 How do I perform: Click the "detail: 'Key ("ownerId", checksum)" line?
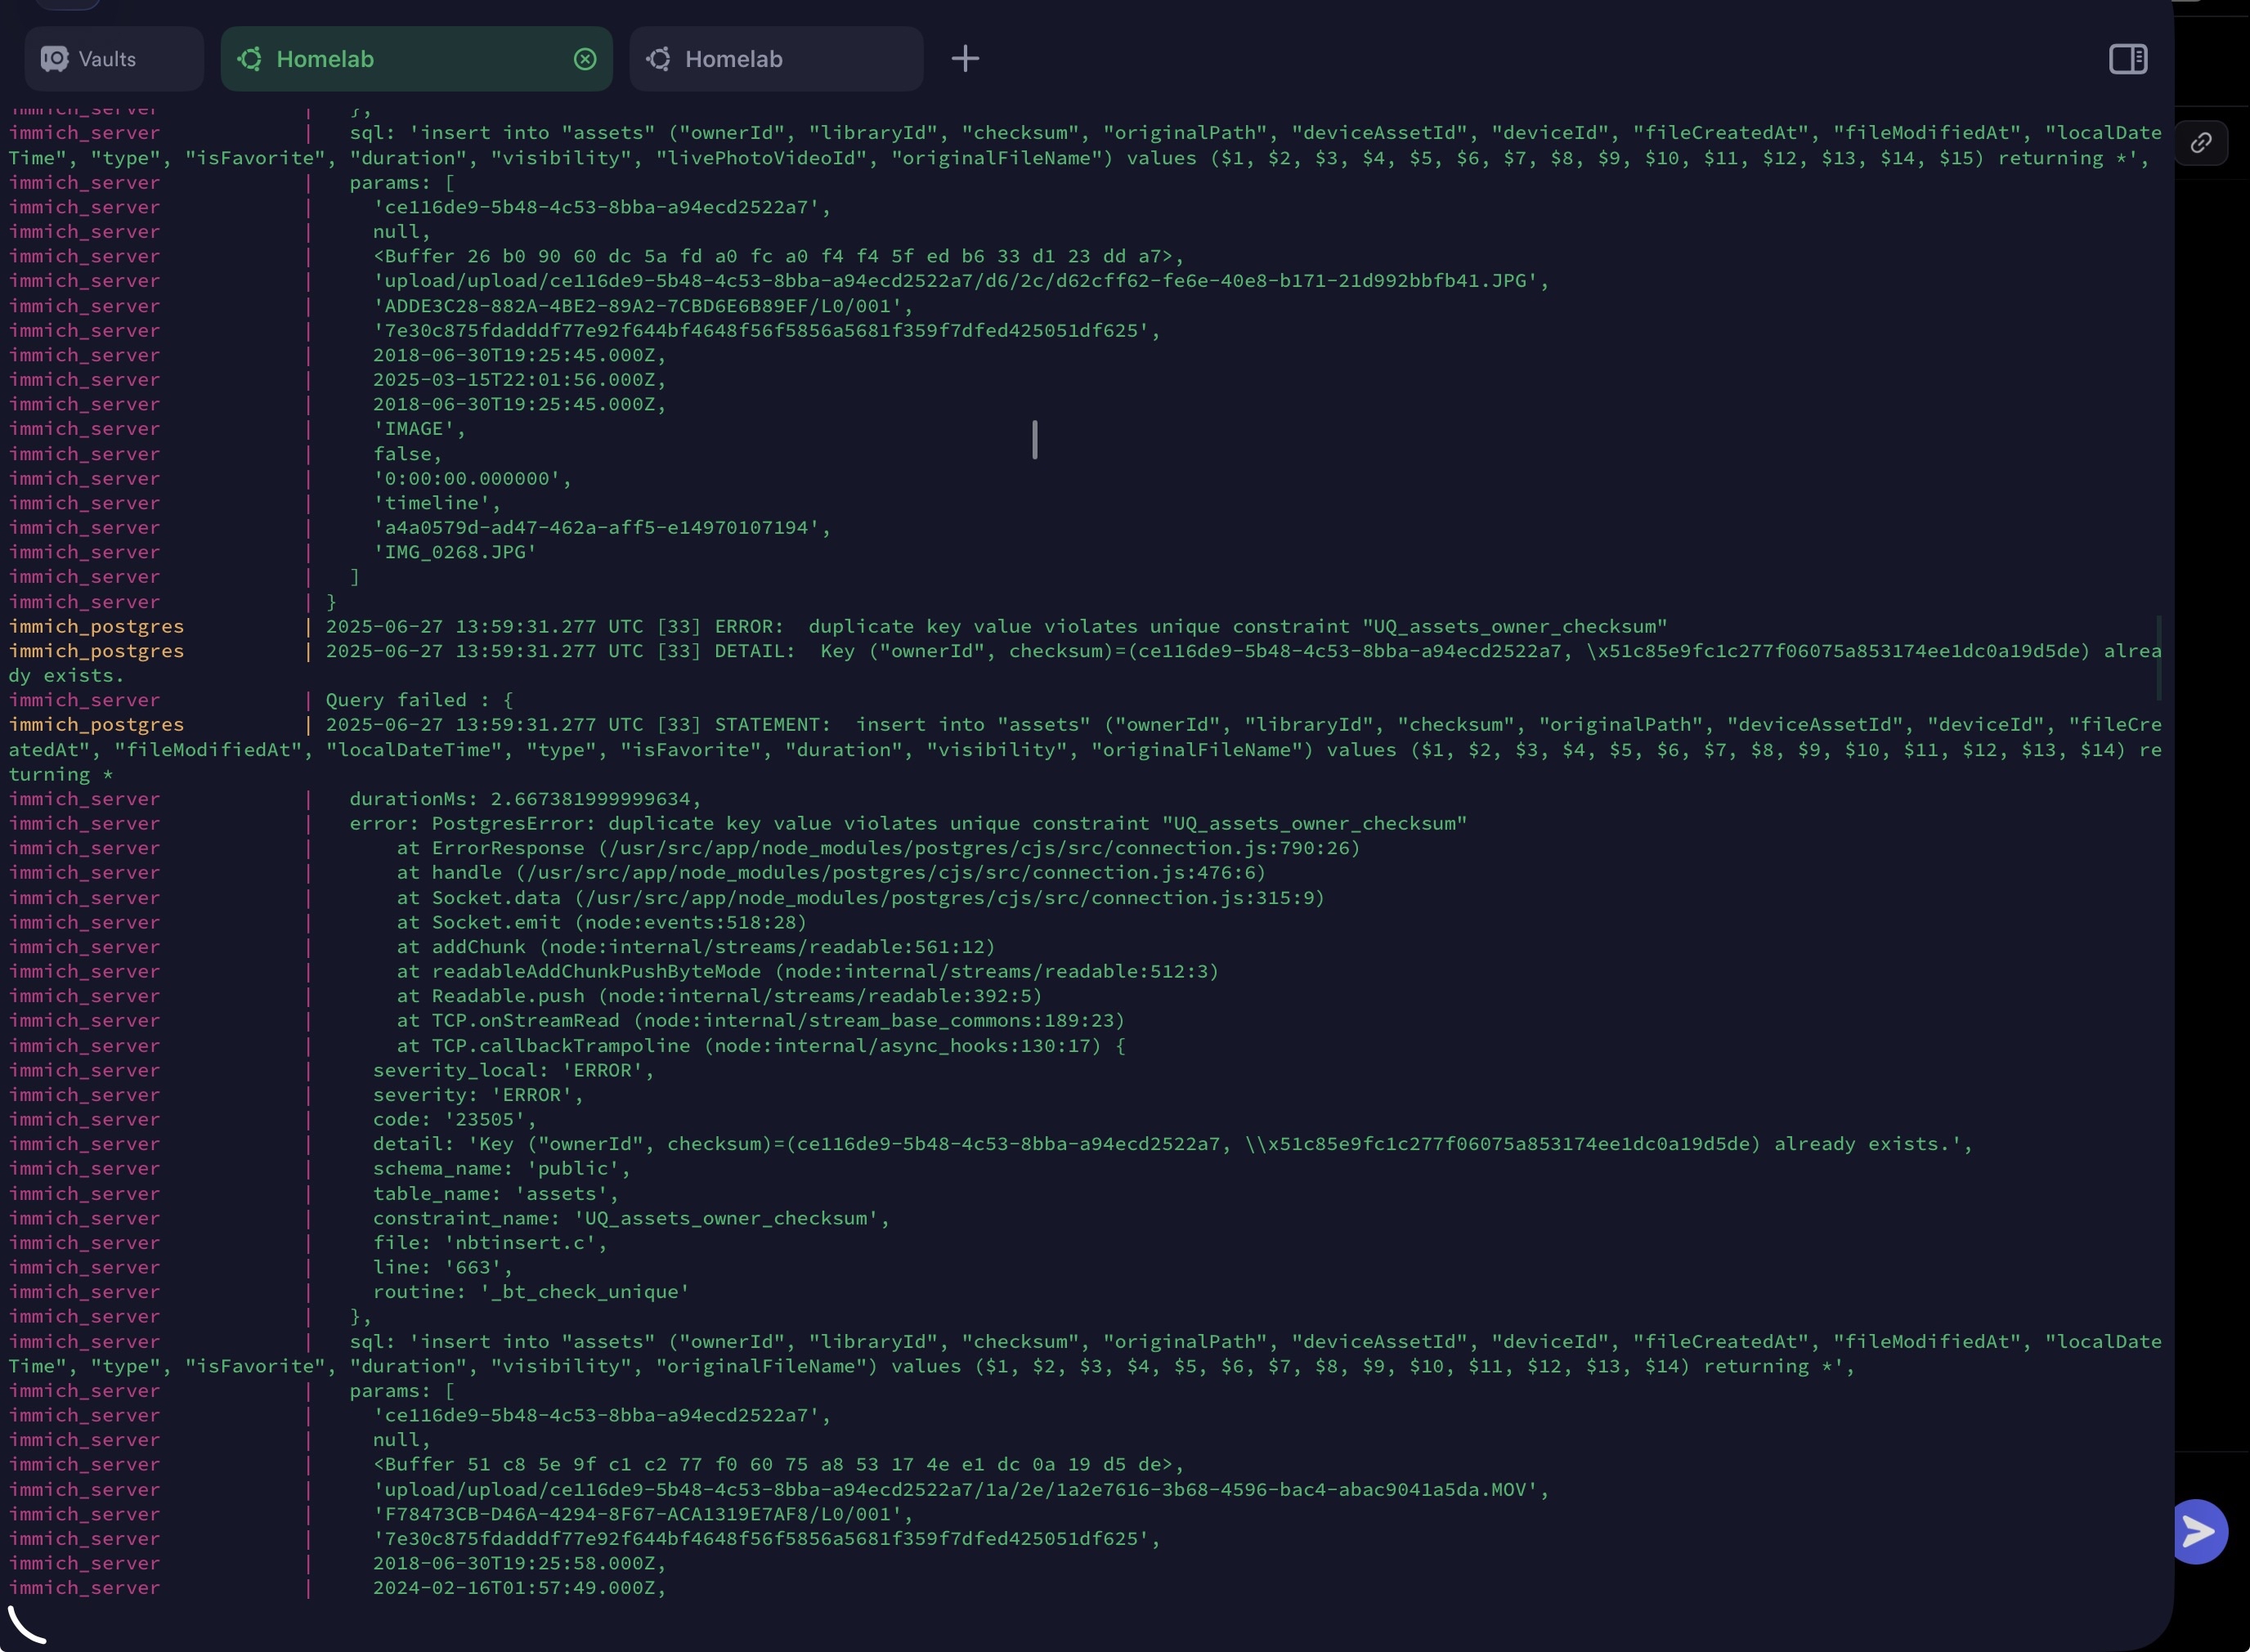(1173, 1144)
